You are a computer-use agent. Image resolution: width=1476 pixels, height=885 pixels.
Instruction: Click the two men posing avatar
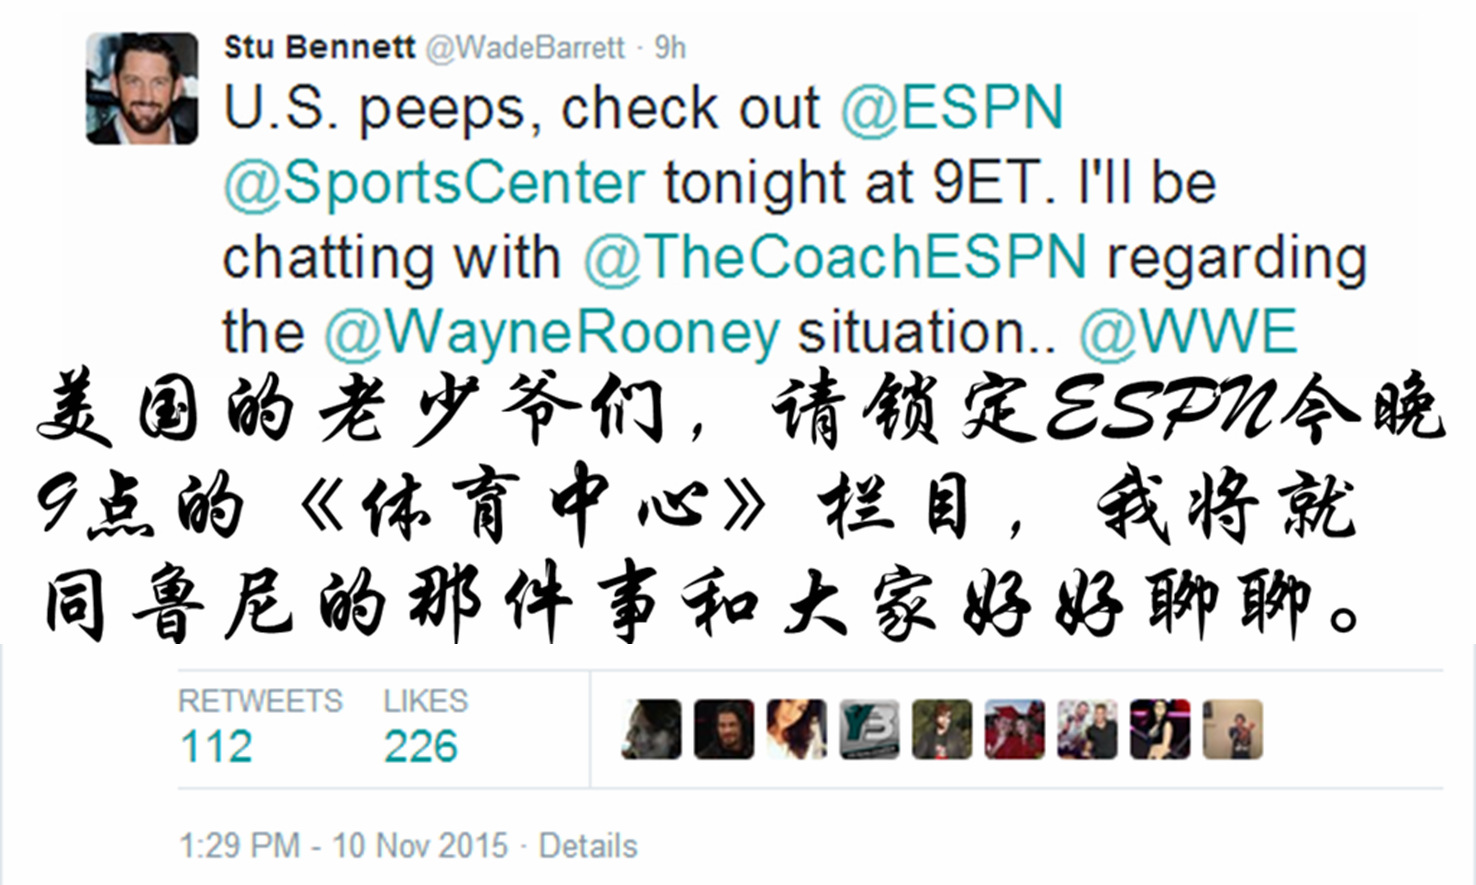pyautogui.click(x=1087, y=729)
